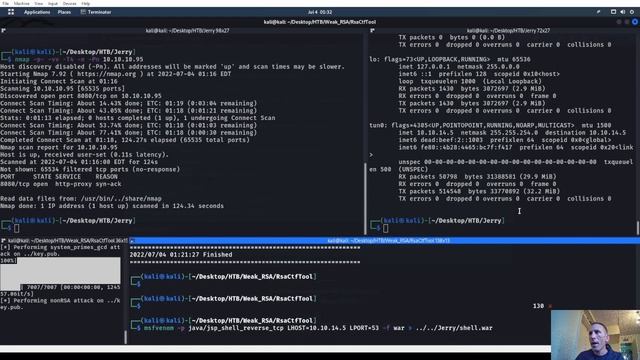The height and width of the screenshot is (360, 640).
Task: Click 'inet 10.10.14.5' address line
Action: tap(512, 133)
